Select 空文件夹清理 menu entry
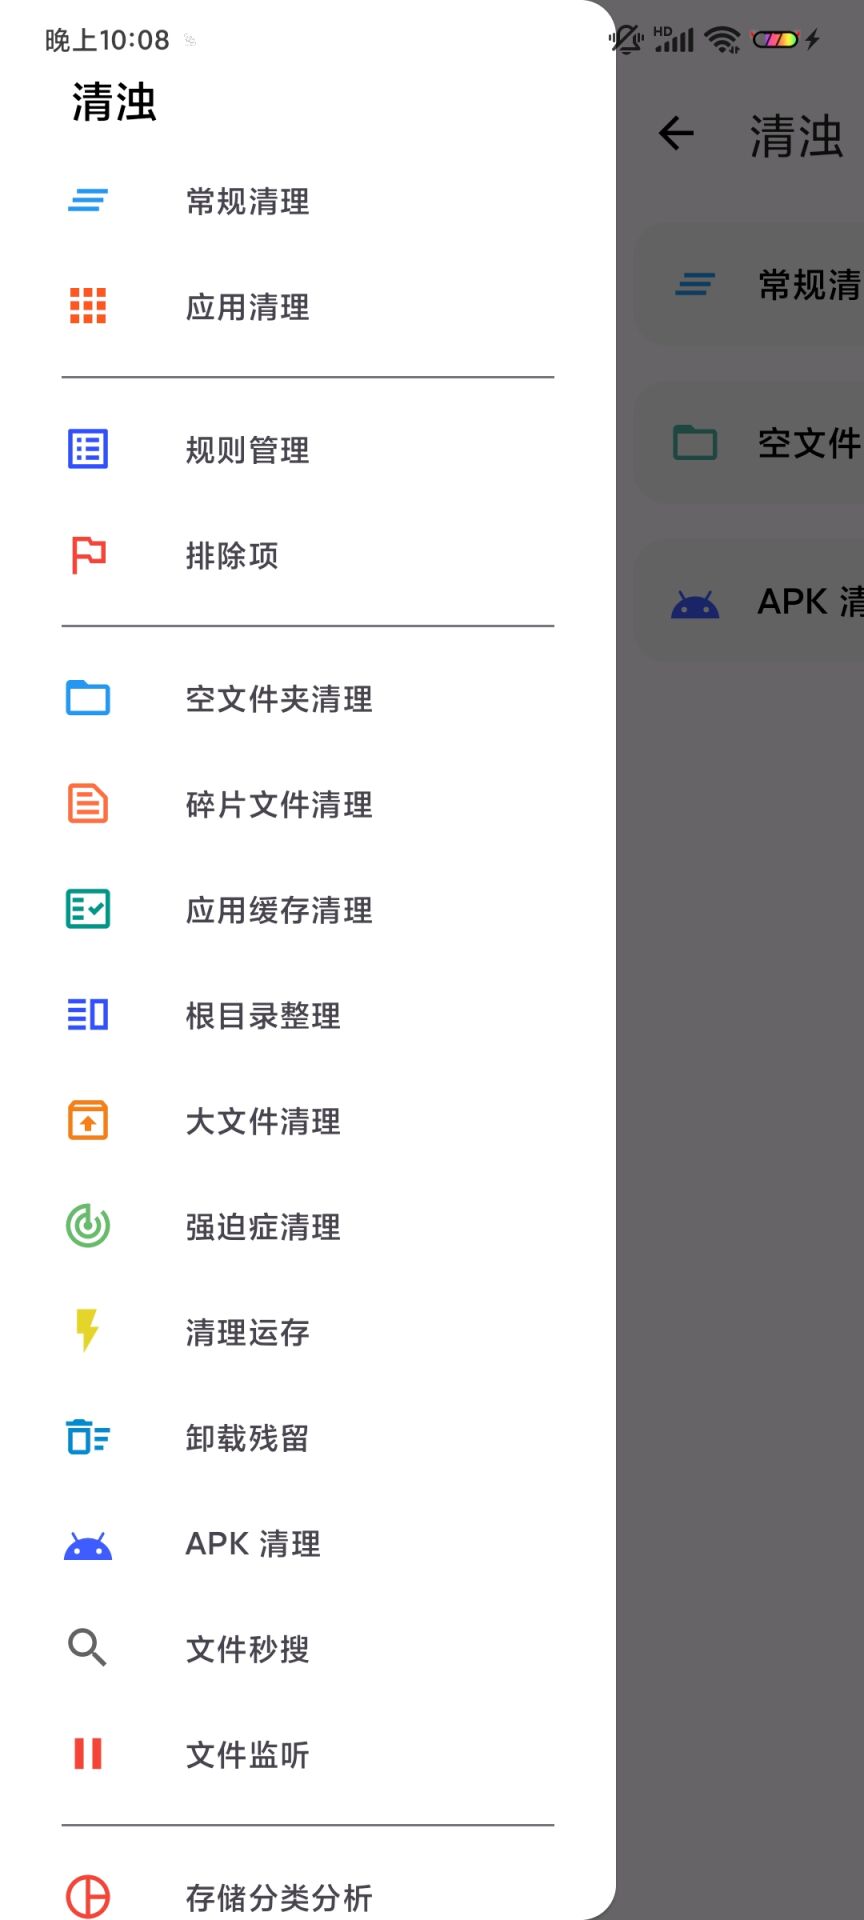This screenshot has width=864, height=1920. point(279,699)
